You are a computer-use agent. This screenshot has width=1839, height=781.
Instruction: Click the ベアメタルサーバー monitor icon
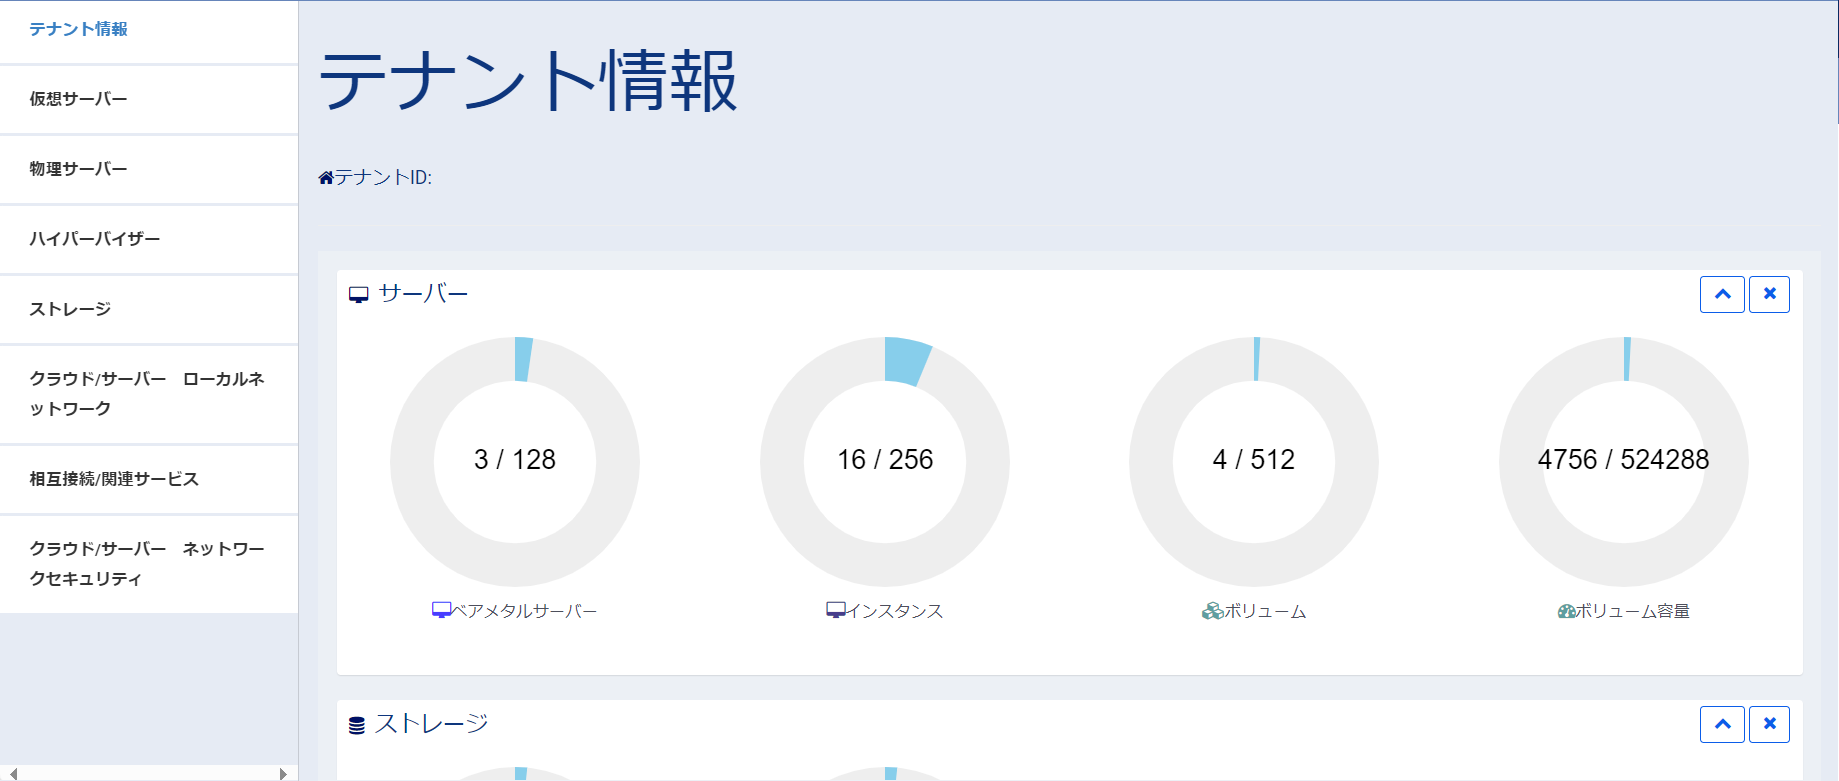[441, 610]
